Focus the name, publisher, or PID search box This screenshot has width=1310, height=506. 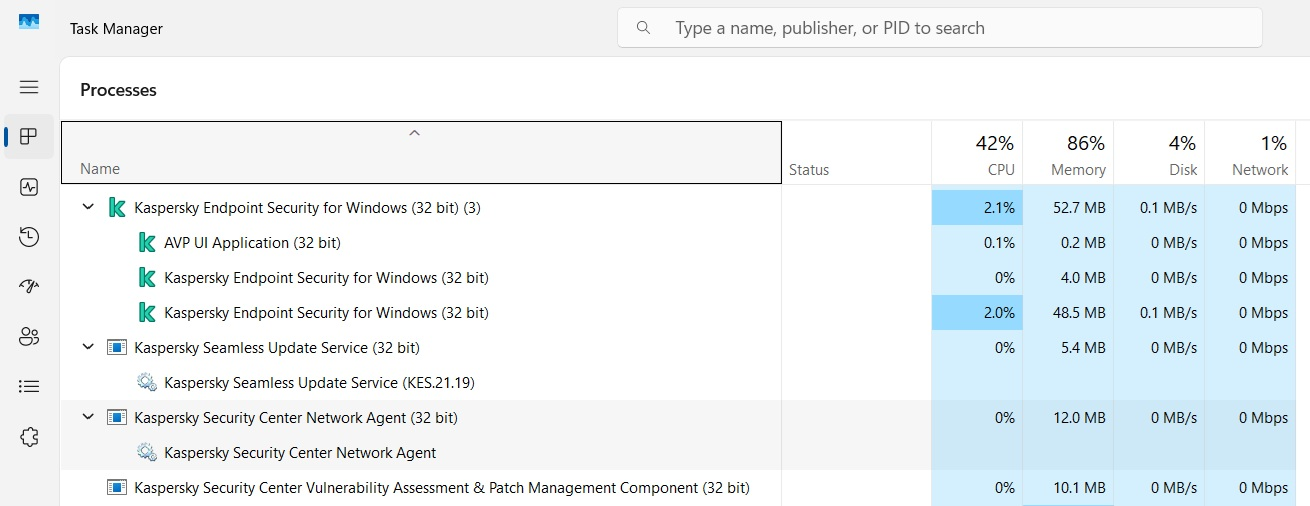(x=940, y=28)
